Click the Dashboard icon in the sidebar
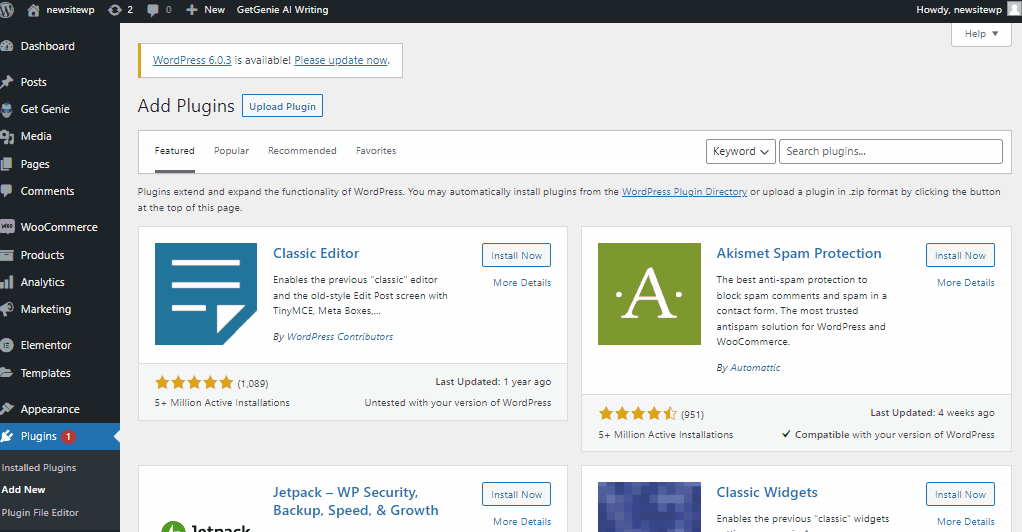Viewport: 1022px width, 532px height. point(7,46)
